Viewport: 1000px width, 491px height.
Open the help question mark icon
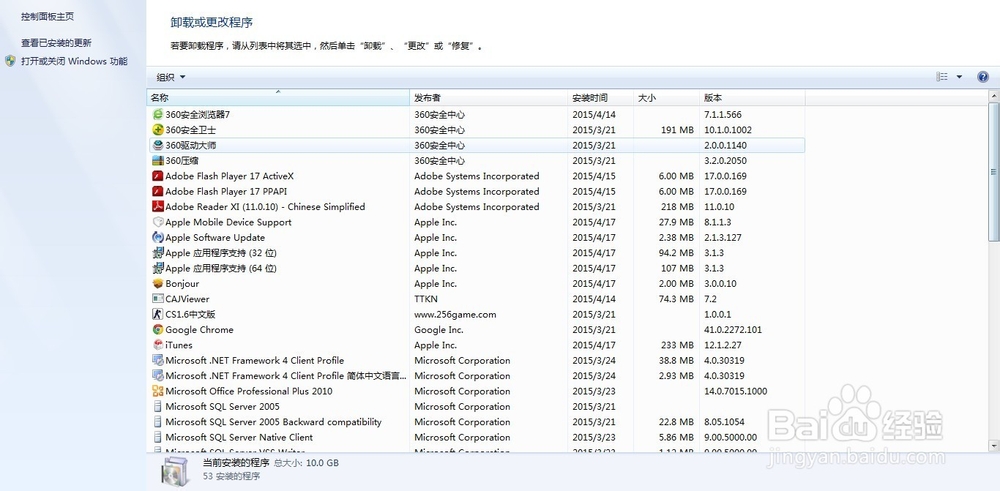983,77
